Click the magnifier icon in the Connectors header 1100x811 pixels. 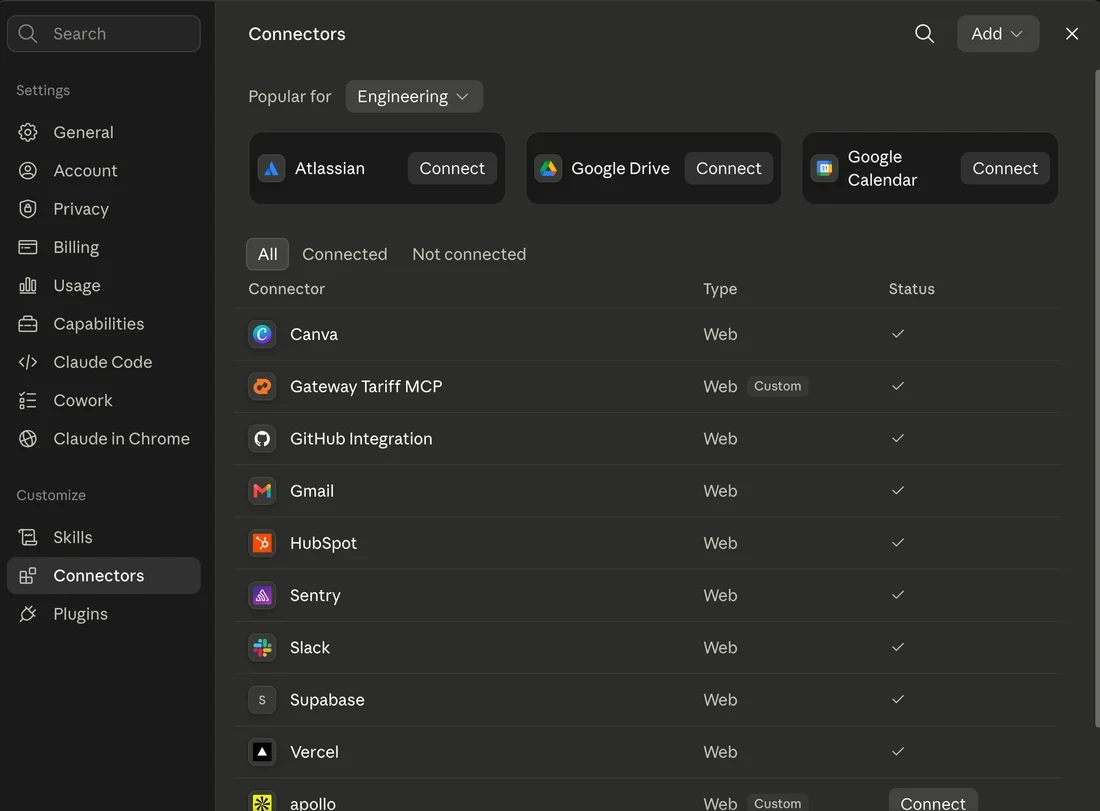point(924,34)
